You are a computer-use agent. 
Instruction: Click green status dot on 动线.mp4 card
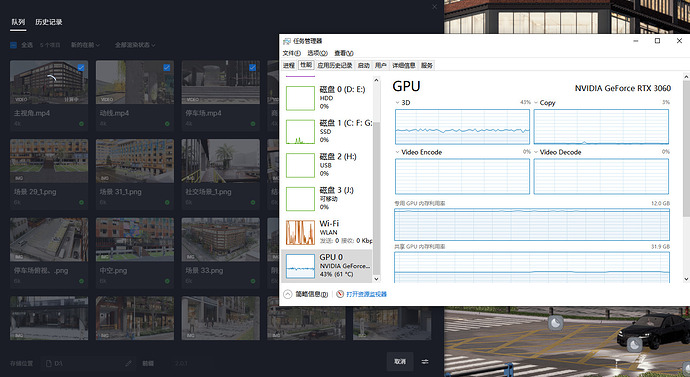167,124
